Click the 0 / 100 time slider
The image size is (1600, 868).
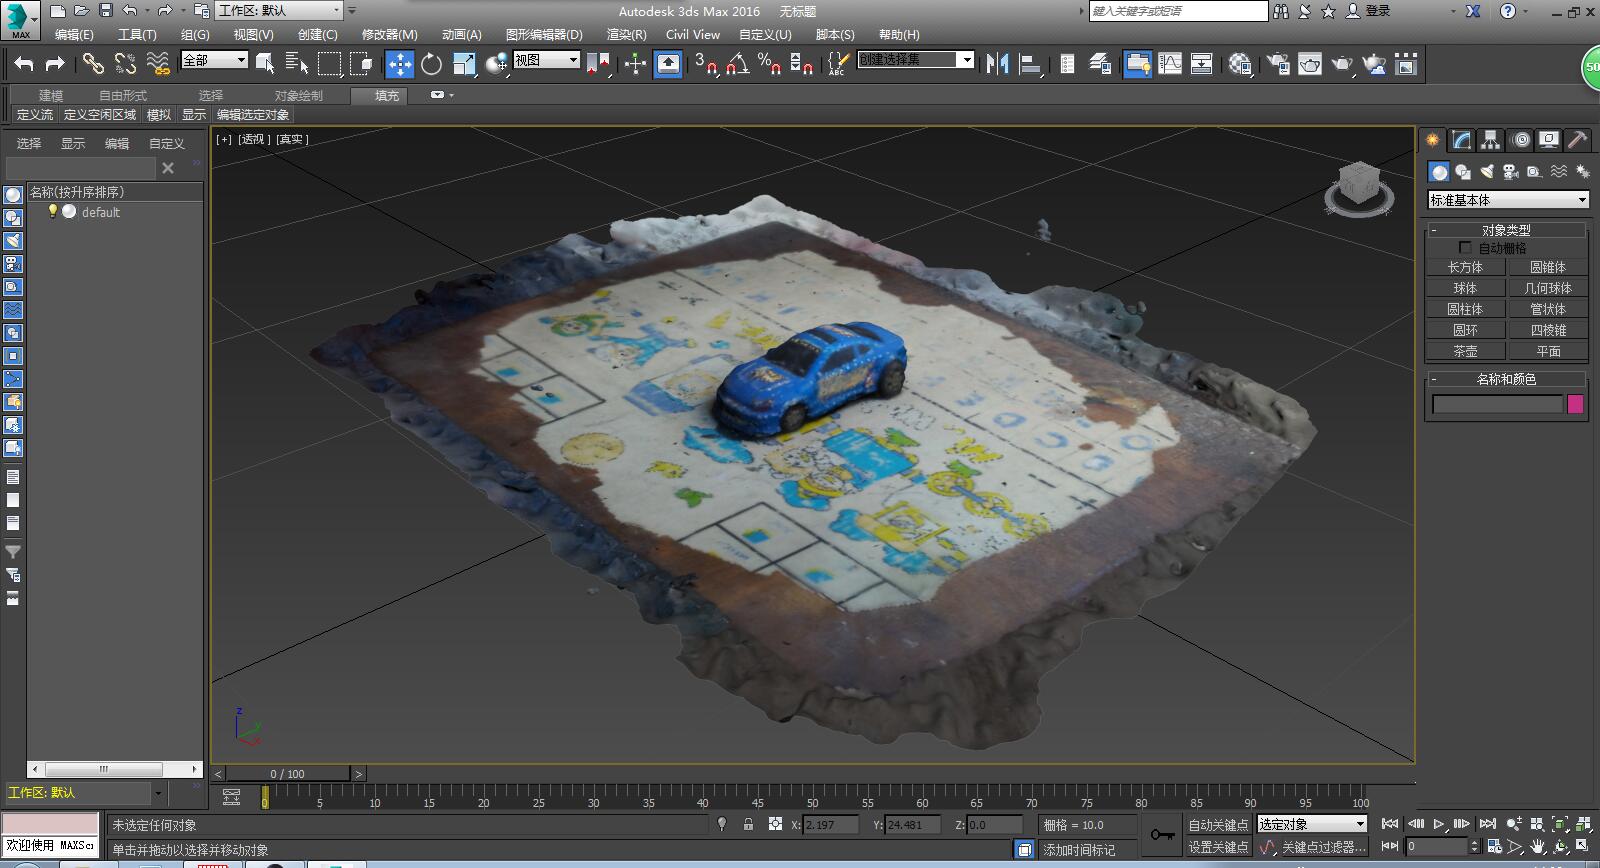pos(287,773)
